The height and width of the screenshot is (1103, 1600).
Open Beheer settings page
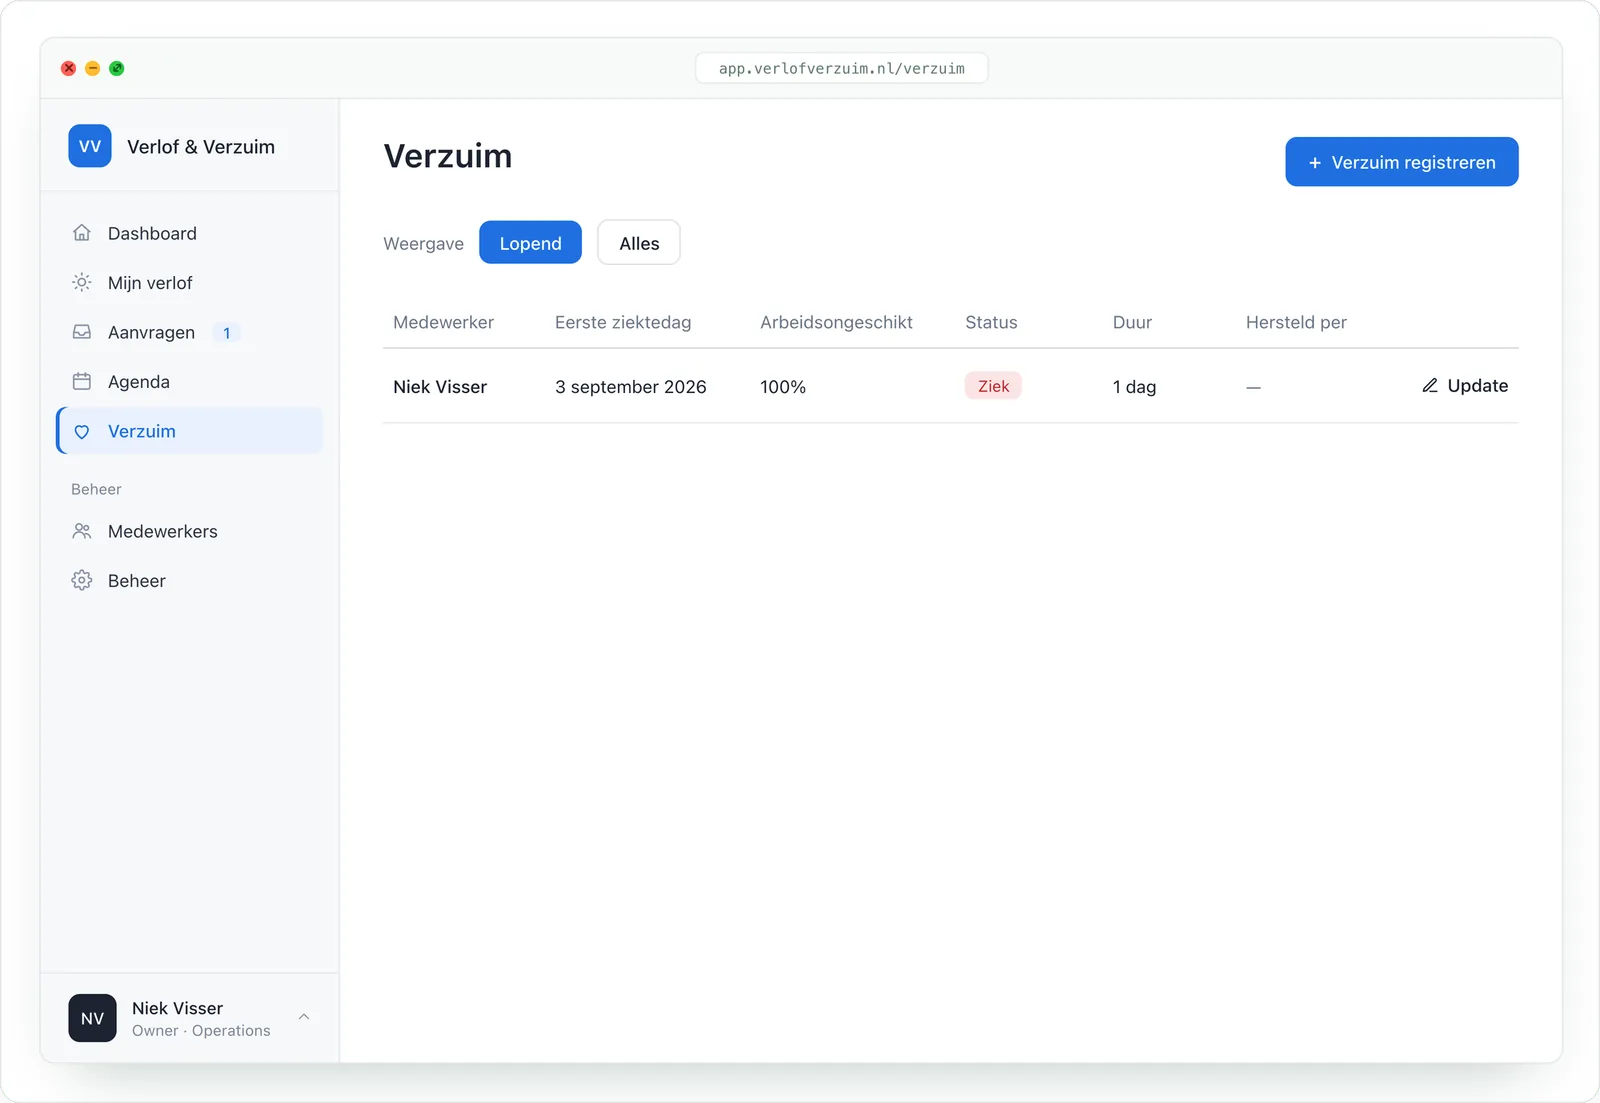coord(190,581)
